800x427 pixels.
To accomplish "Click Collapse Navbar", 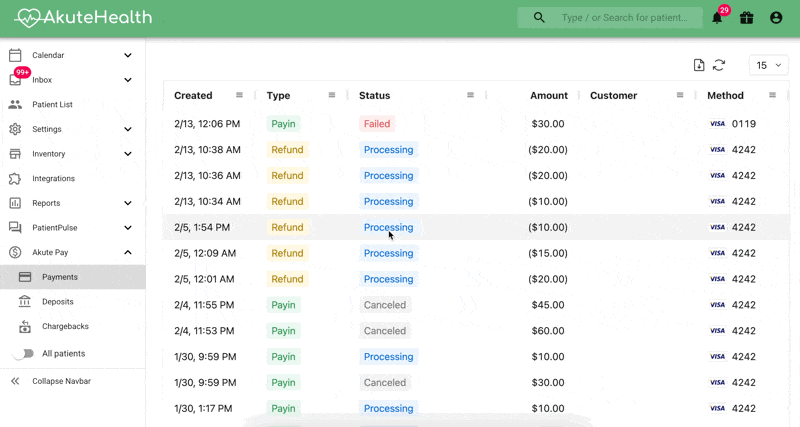I will click(60, 381).
